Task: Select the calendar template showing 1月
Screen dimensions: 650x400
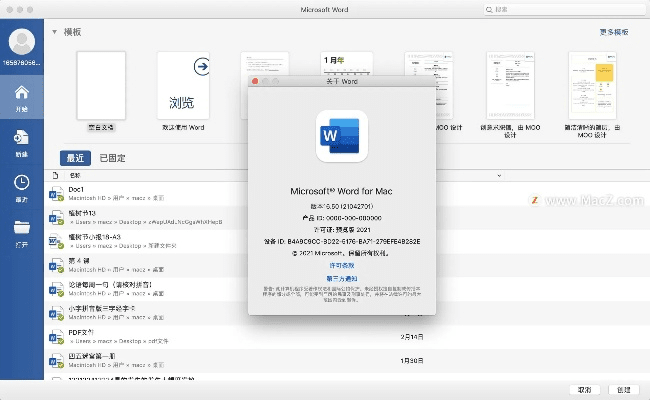Action: pos(347,63)
